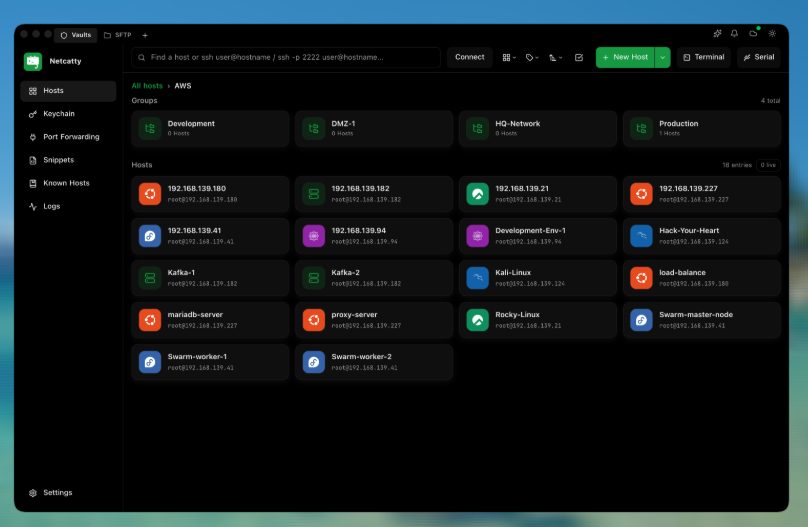Screen dimensions: 808x527
Task: Open the Snippets section
Action: [68, 160]
